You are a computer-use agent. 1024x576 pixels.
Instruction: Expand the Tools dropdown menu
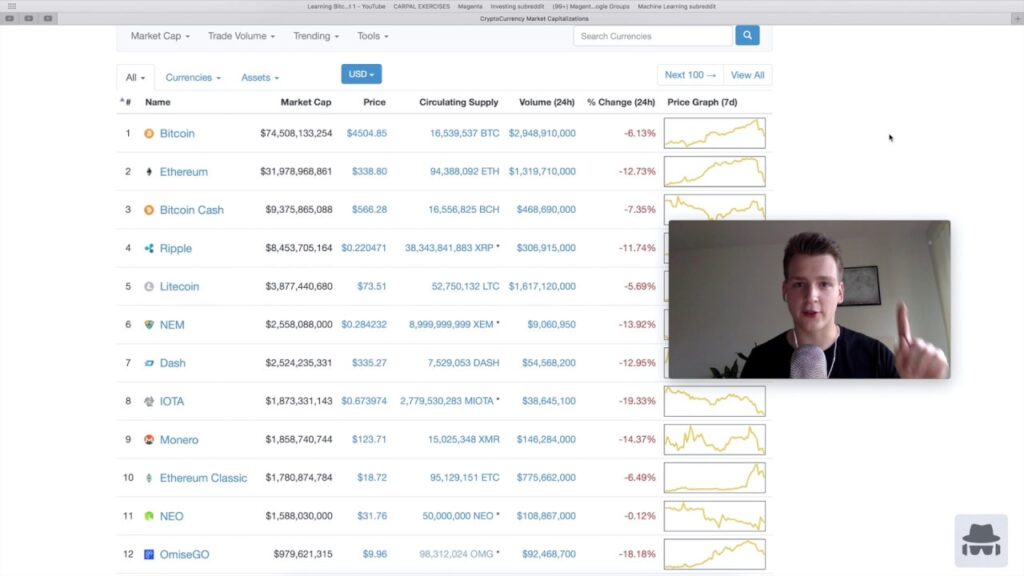click(372, 36)
